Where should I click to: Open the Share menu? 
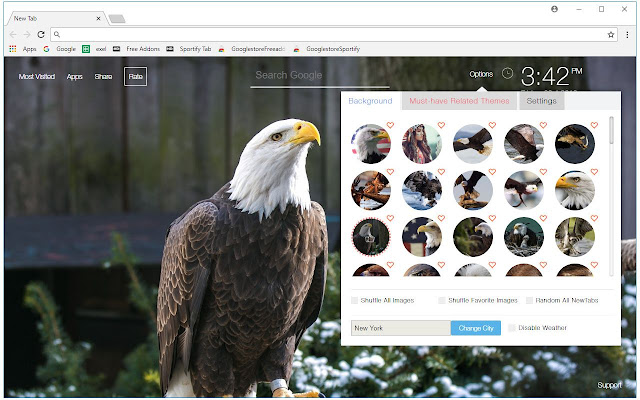point(103,76)
